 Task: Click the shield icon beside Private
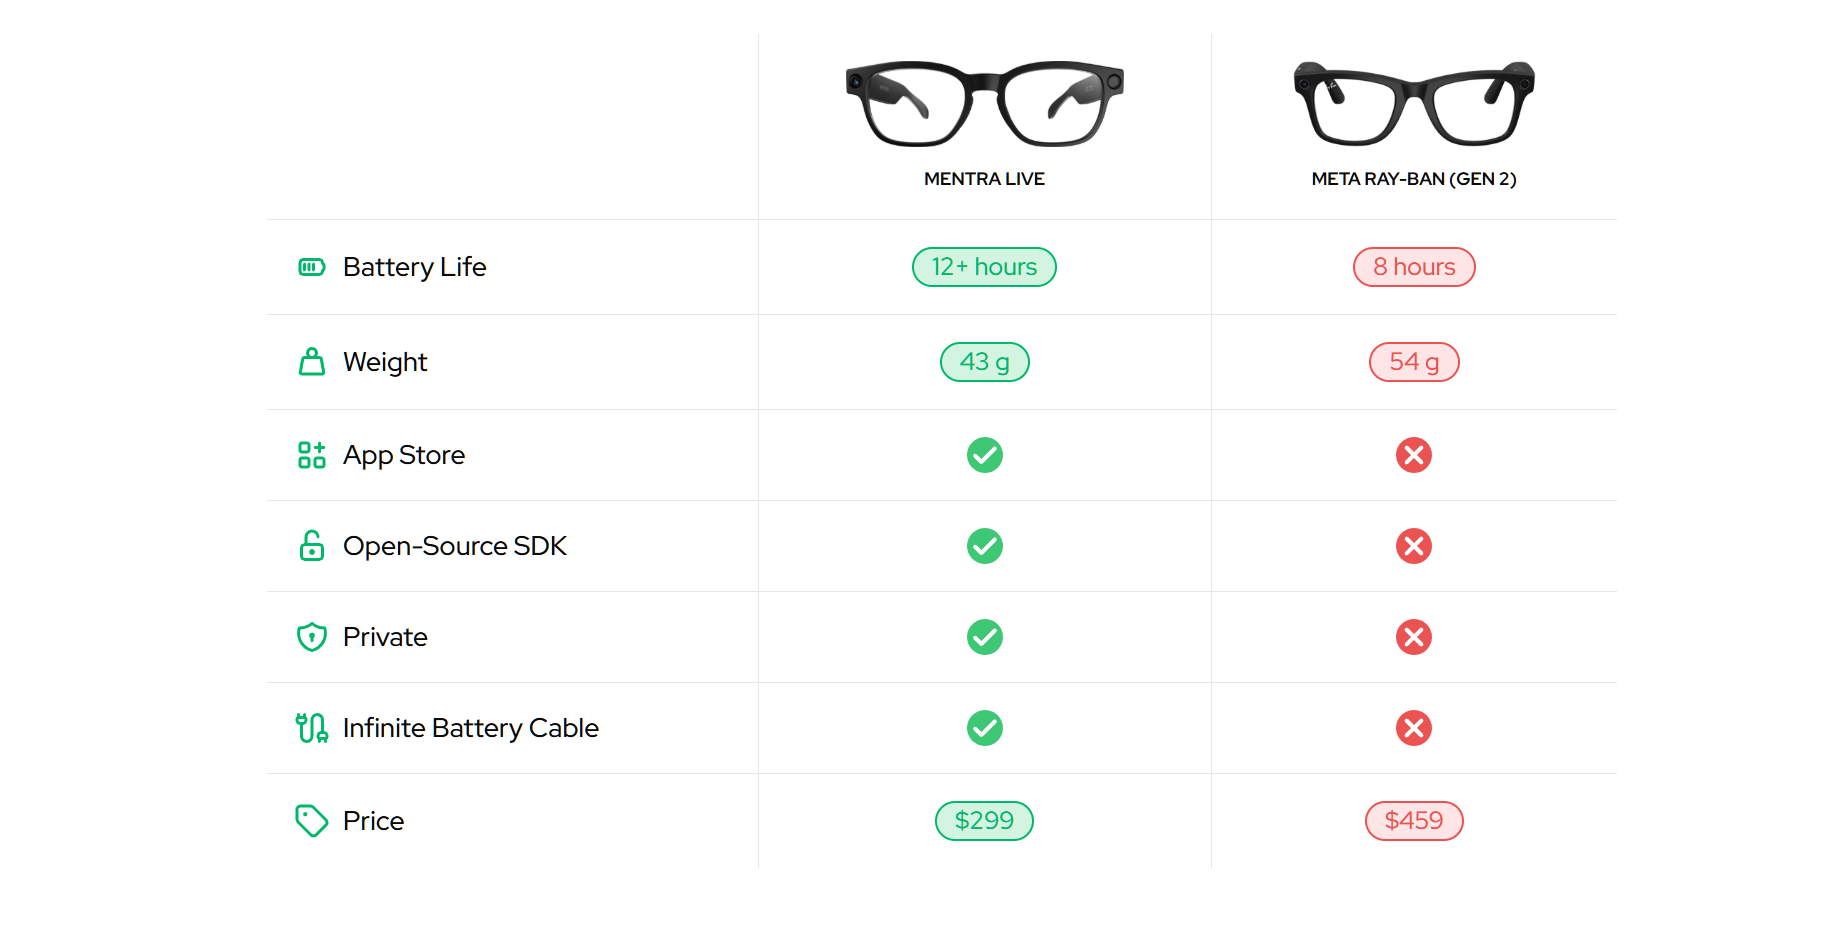[312, 637]
